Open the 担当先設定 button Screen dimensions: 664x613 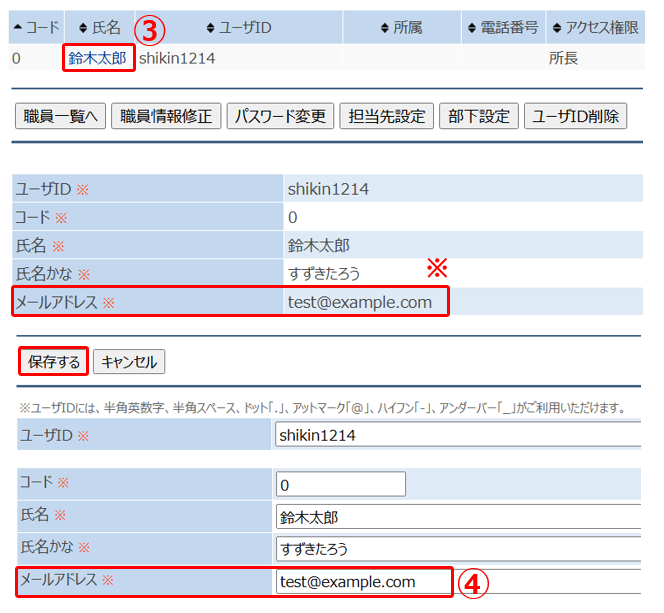(x=386, y=117)
